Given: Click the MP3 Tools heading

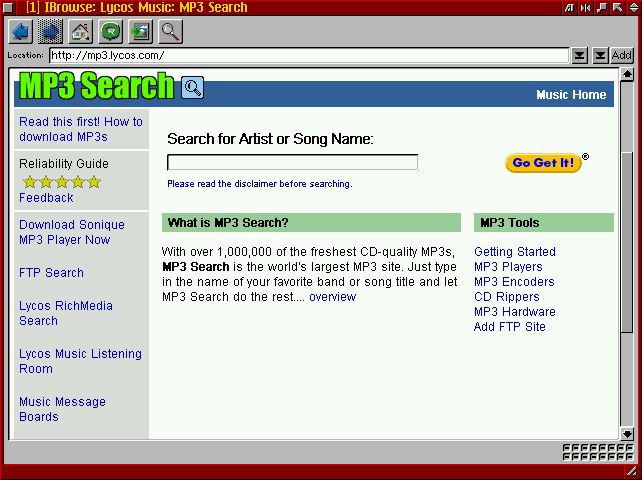Looking at the screenshot, I should tap(510, 223).
